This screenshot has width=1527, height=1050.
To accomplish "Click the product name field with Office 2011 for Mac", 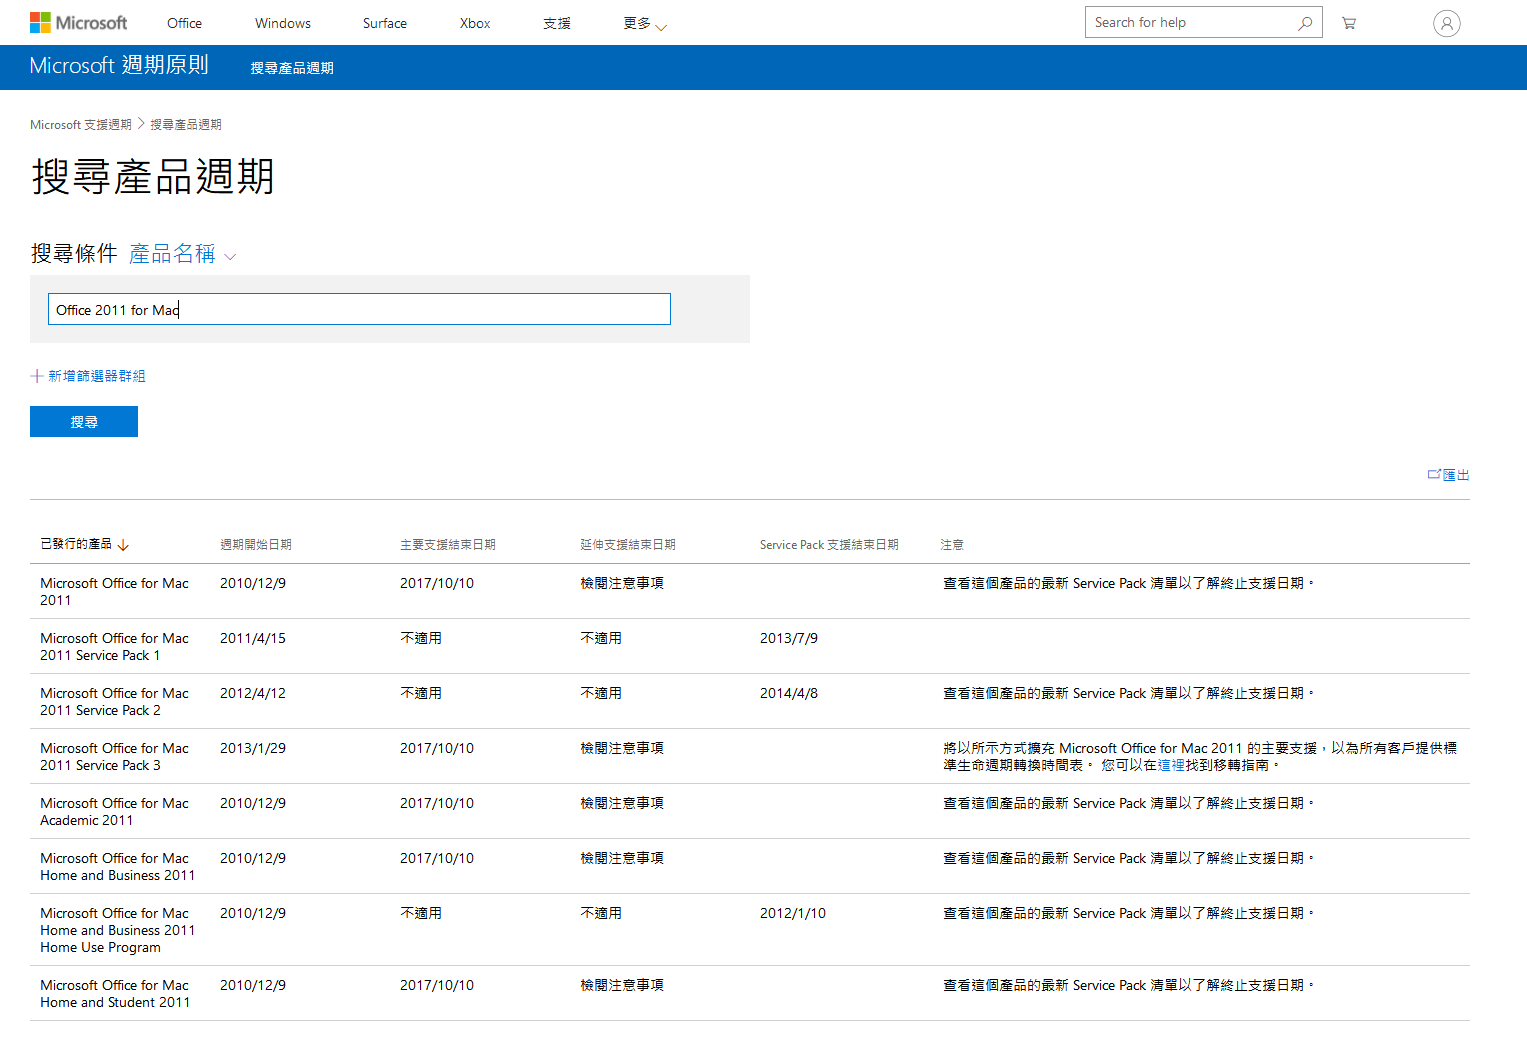I will (x=359, y=309).
